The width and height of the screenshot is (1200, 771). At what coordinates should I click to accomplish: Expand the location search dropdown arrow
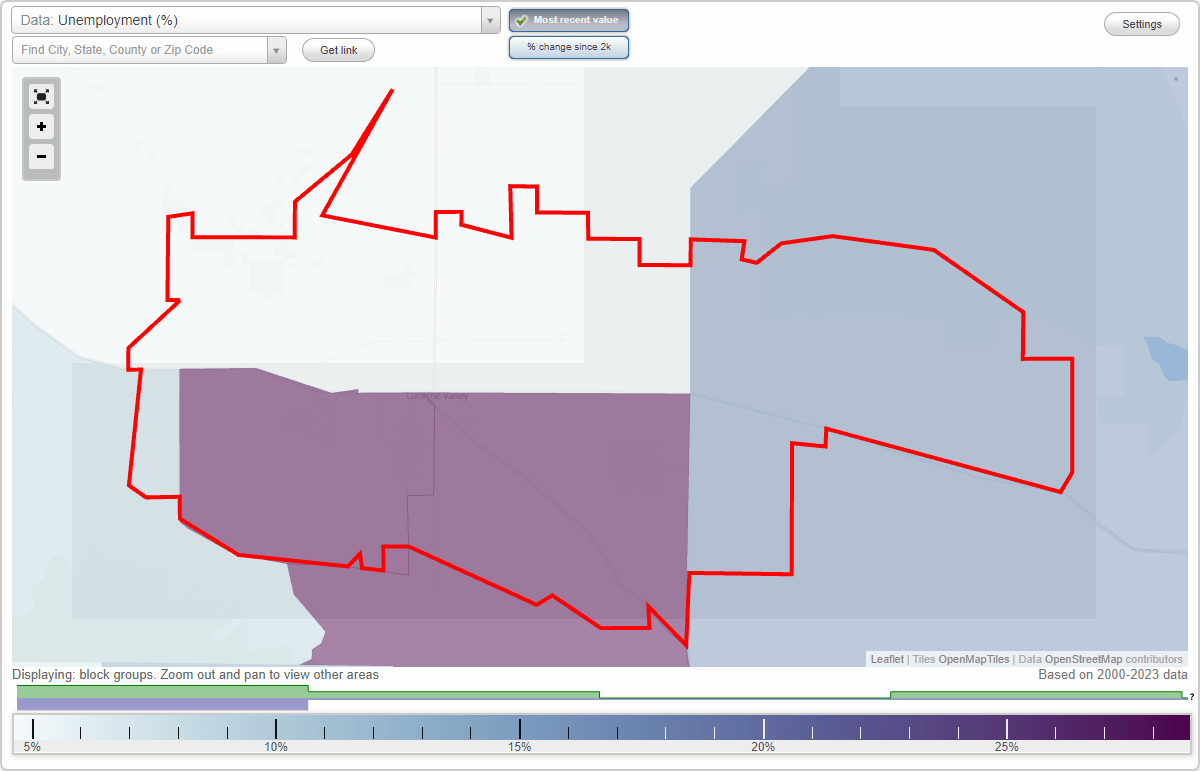pyautogui.click(x=276, y=50)
